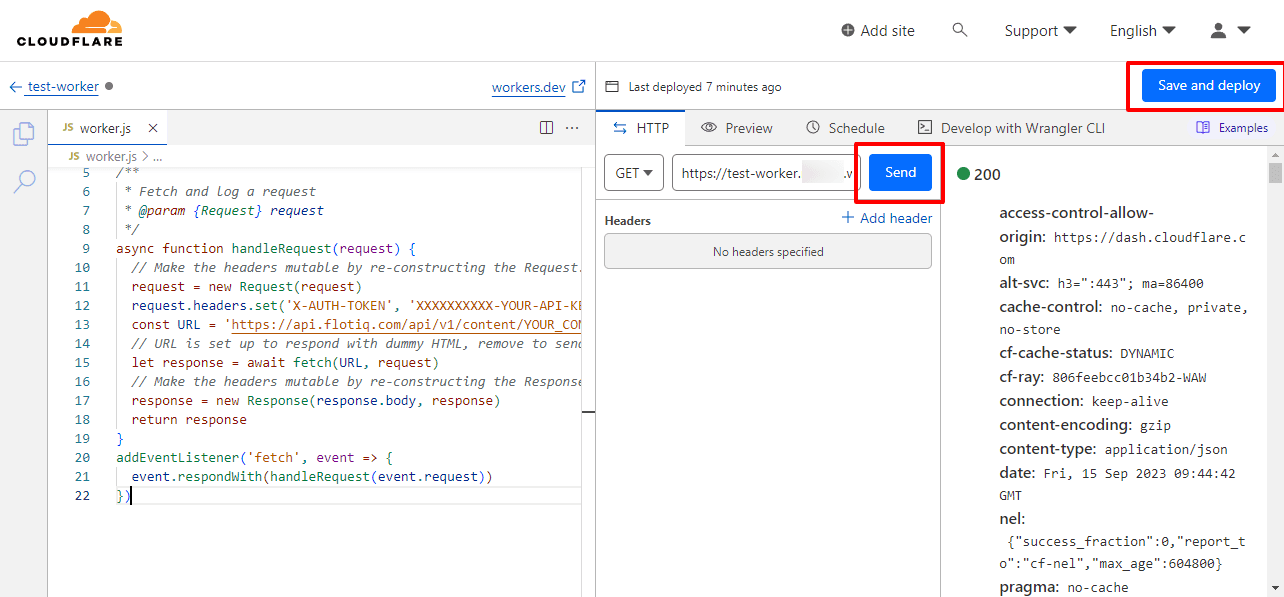
Task: Click the test-worker back link
Action: (63, 87)
